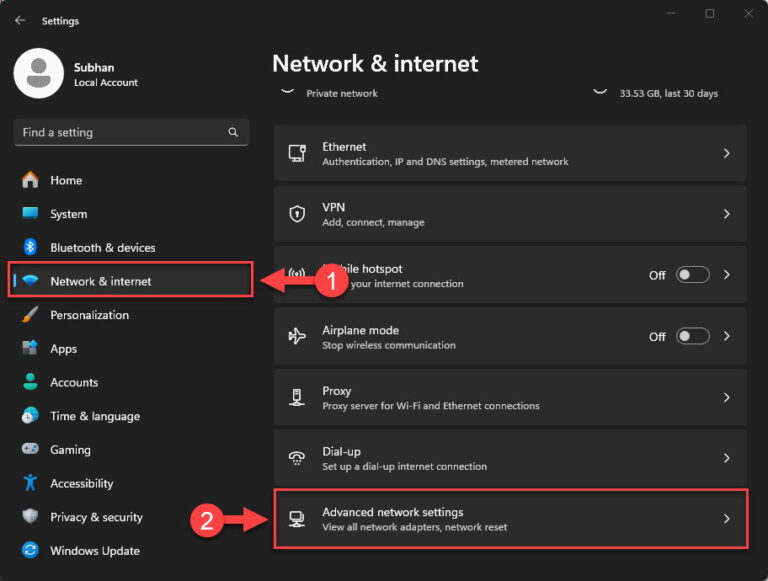Click the search magnifier icon
The width and height of the screenshot is (768, 581).
pos(233,132)
